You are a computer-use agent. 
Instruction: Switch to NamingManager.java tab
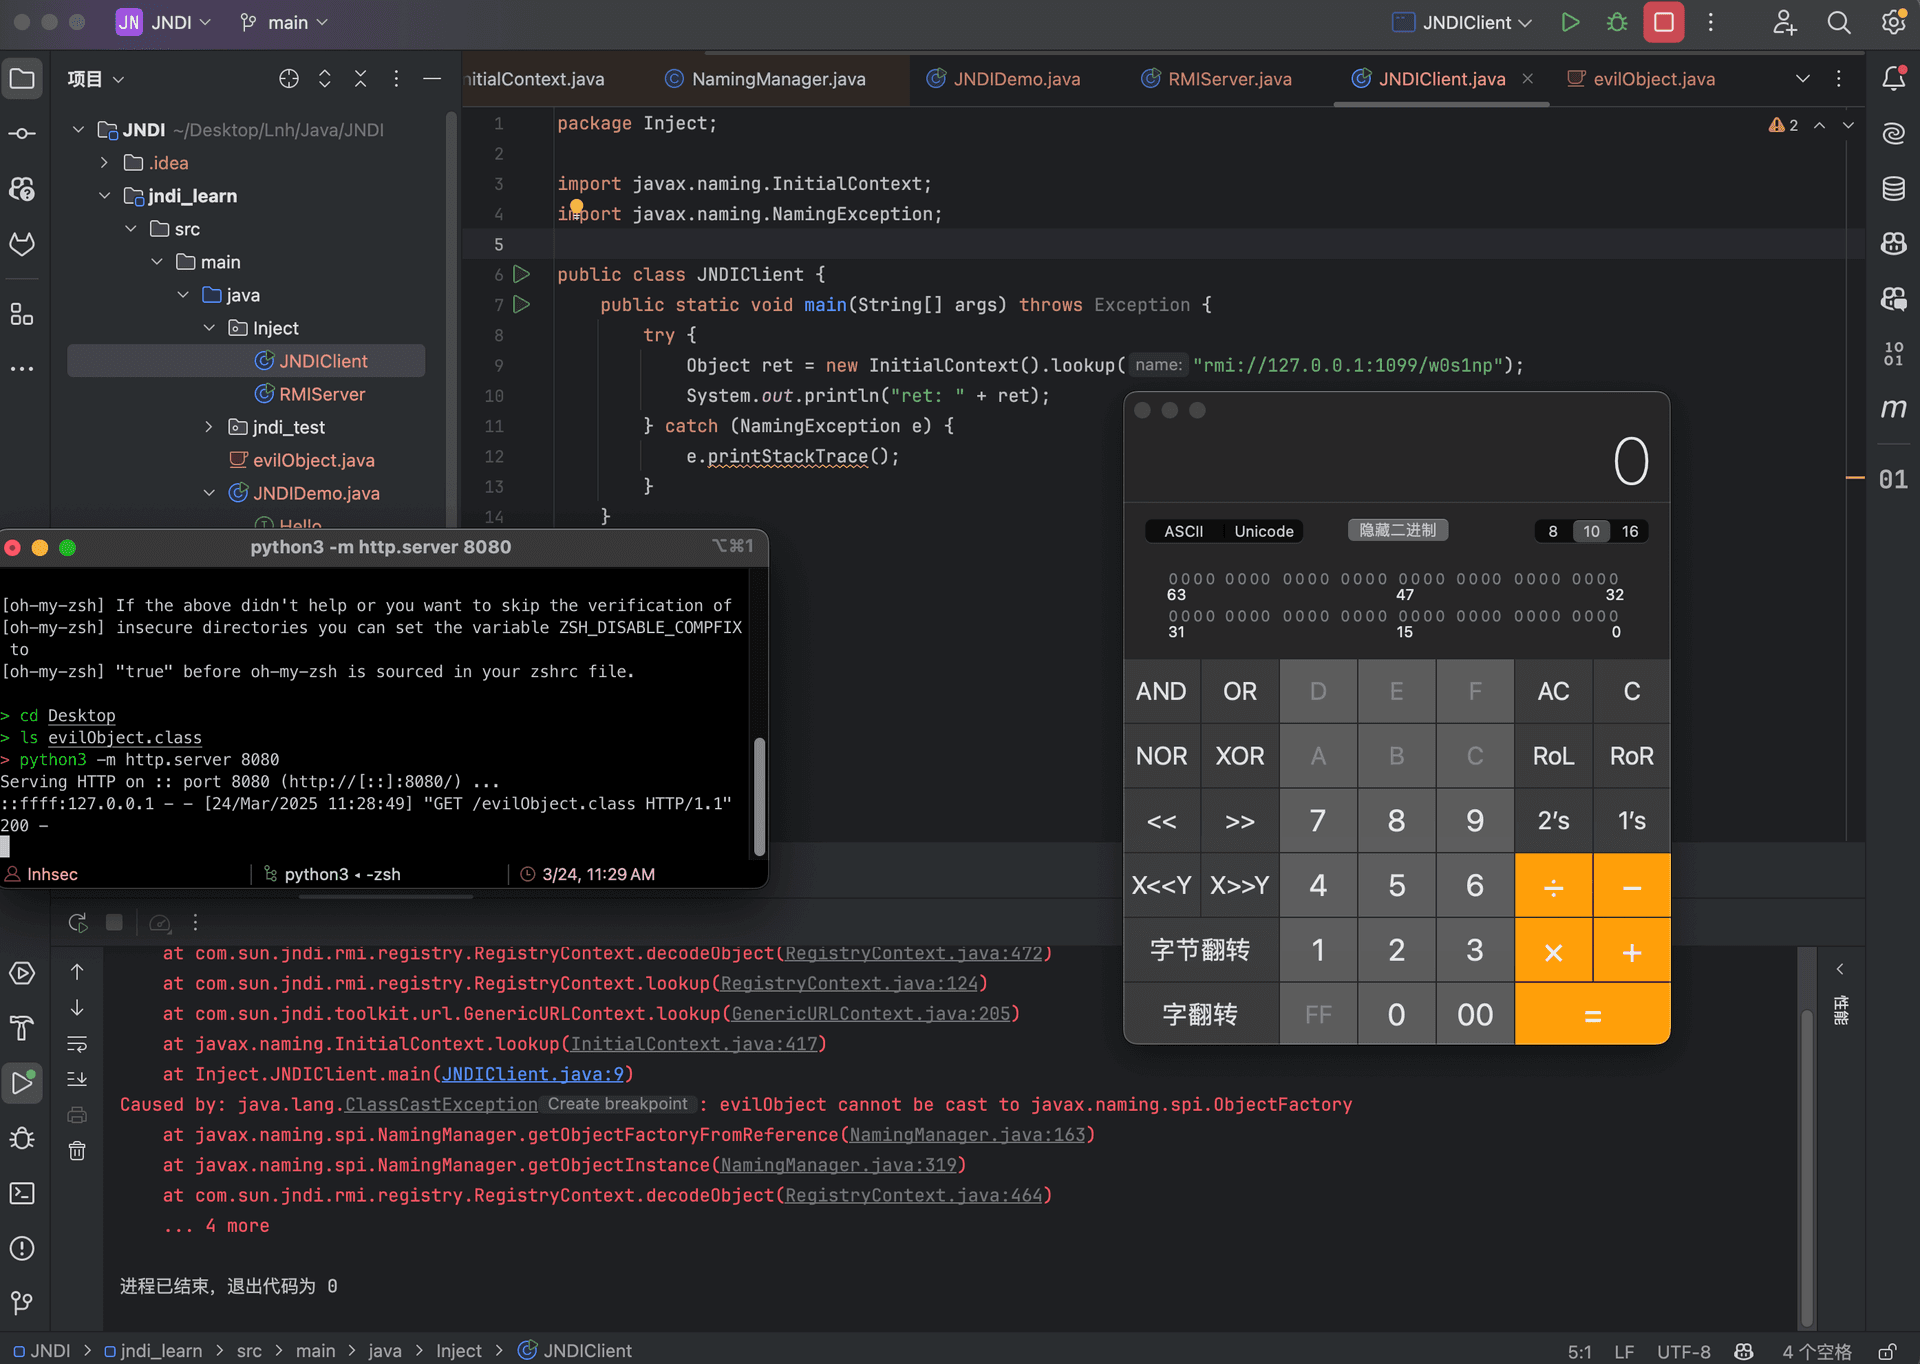[766, 79]
